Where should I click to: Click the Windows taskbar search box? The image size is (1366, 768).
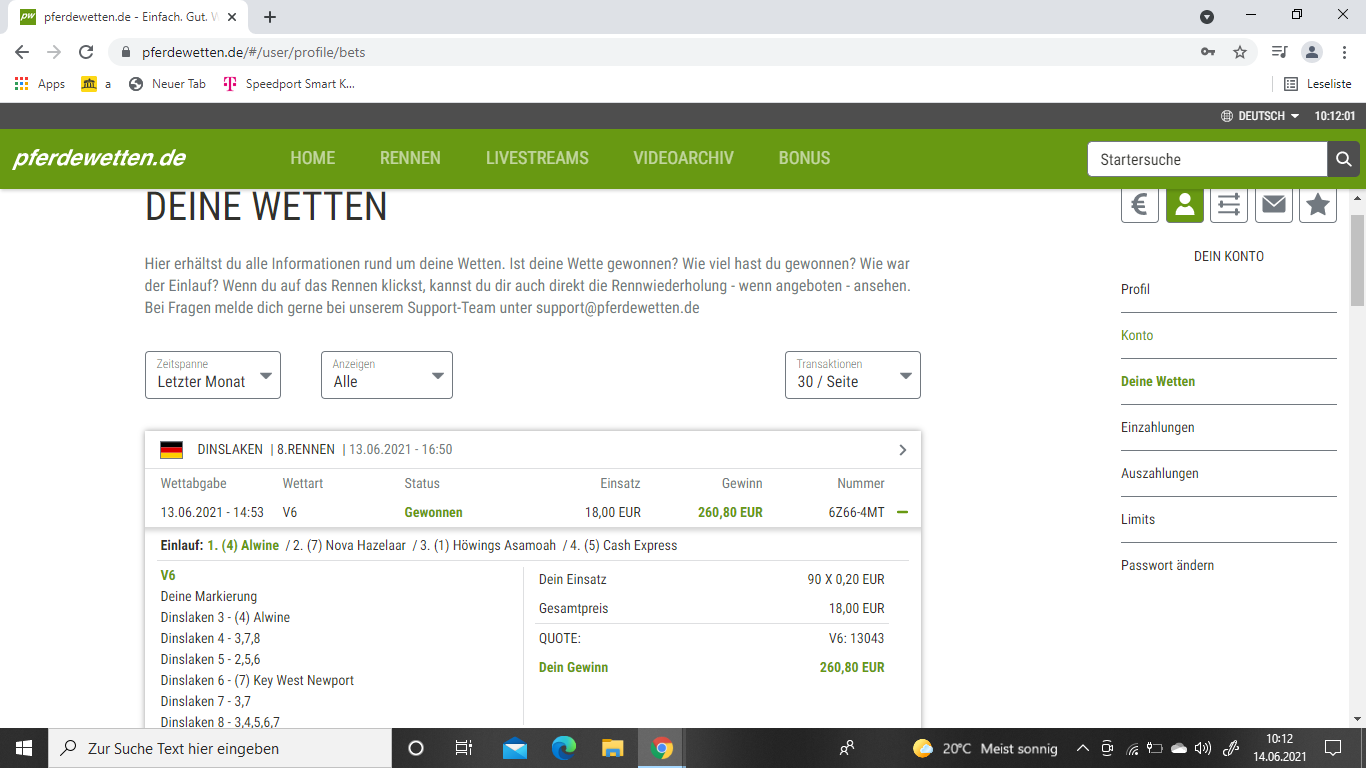(x=219, y=748)
